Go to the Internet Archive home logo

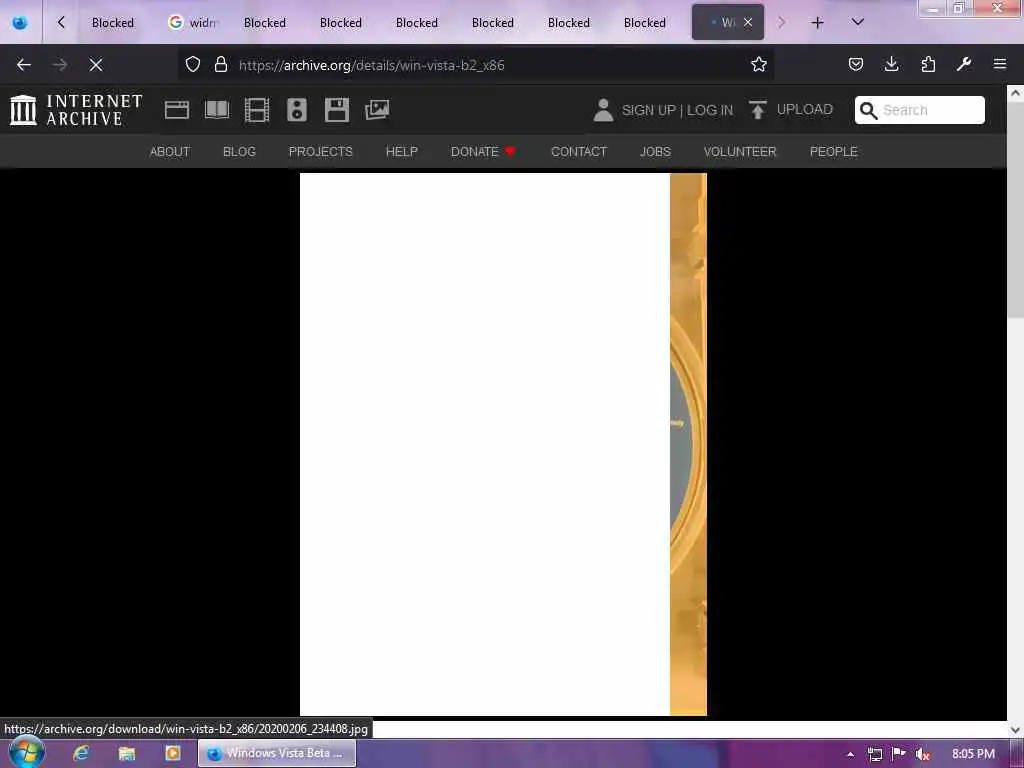pyautogui.click(x=76, y=110)
